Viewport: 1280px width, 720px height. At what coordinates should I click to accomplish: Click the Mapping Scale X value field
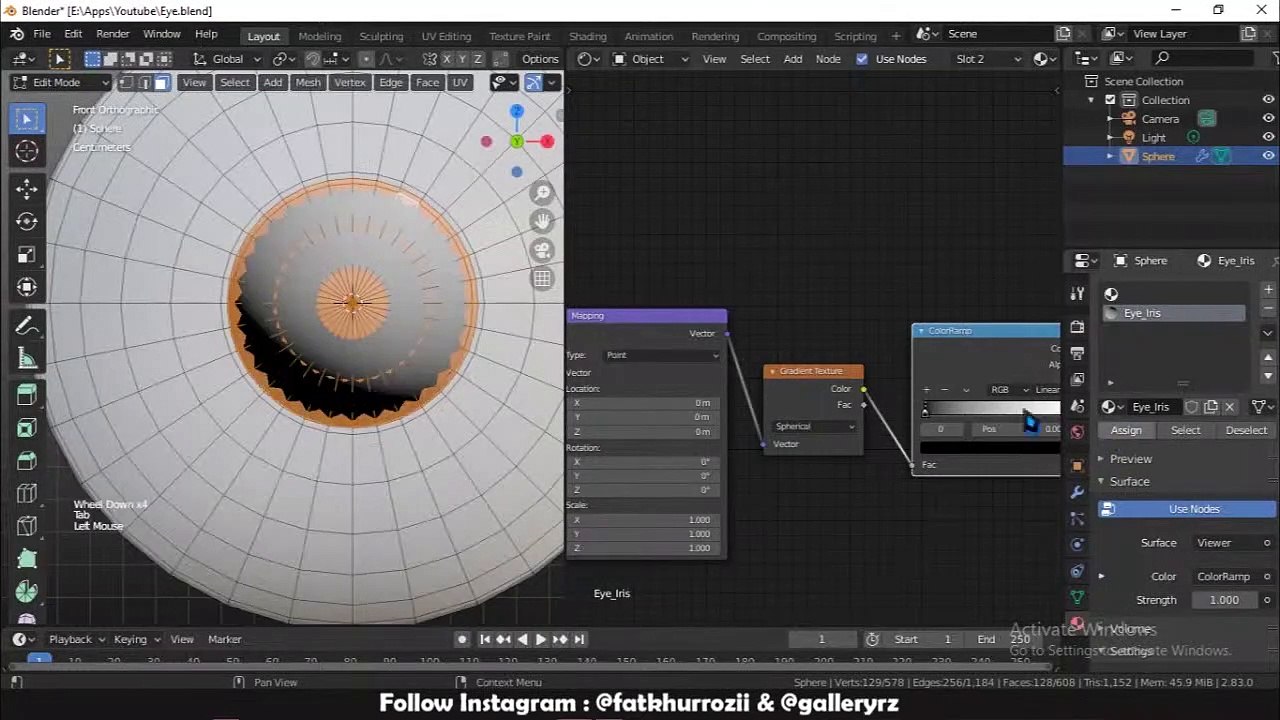coord(644,520)
